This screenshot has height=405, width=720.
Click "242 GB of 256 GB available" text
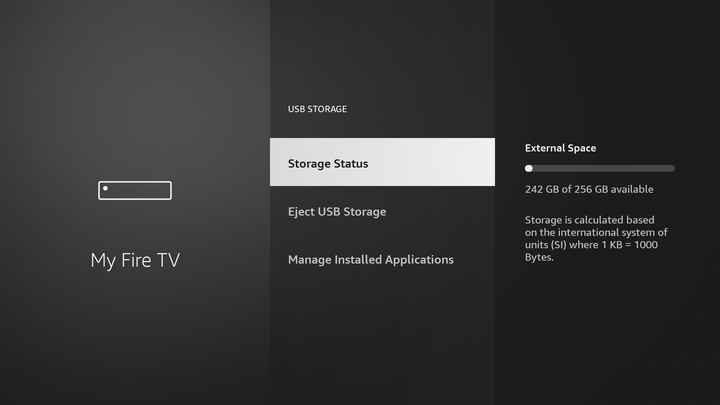point(589,189)
